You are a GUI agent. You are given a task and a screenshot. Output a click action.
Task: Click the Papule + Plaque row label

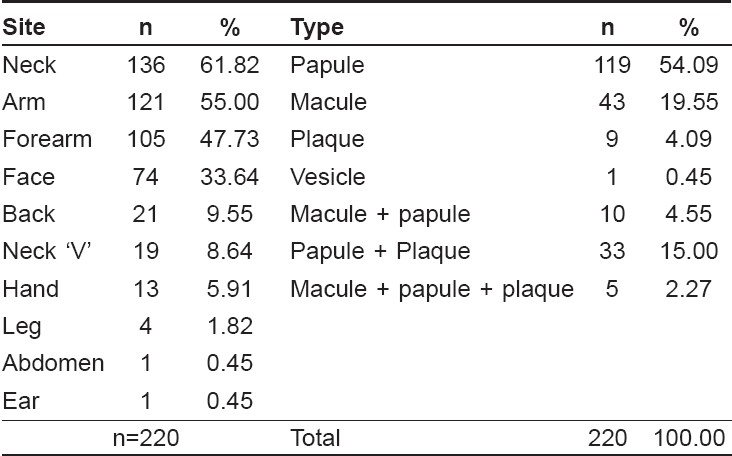click(380, 253)
